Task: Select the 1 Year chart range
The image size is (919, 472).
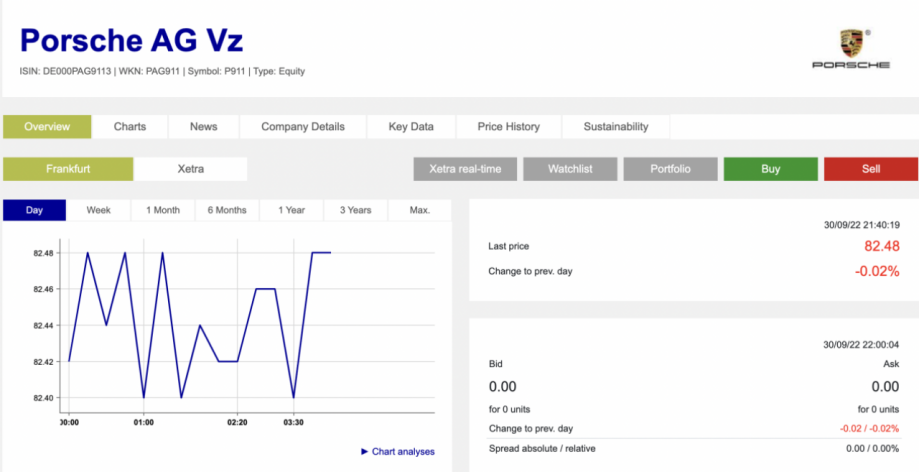Action: [x=291, y=210]
